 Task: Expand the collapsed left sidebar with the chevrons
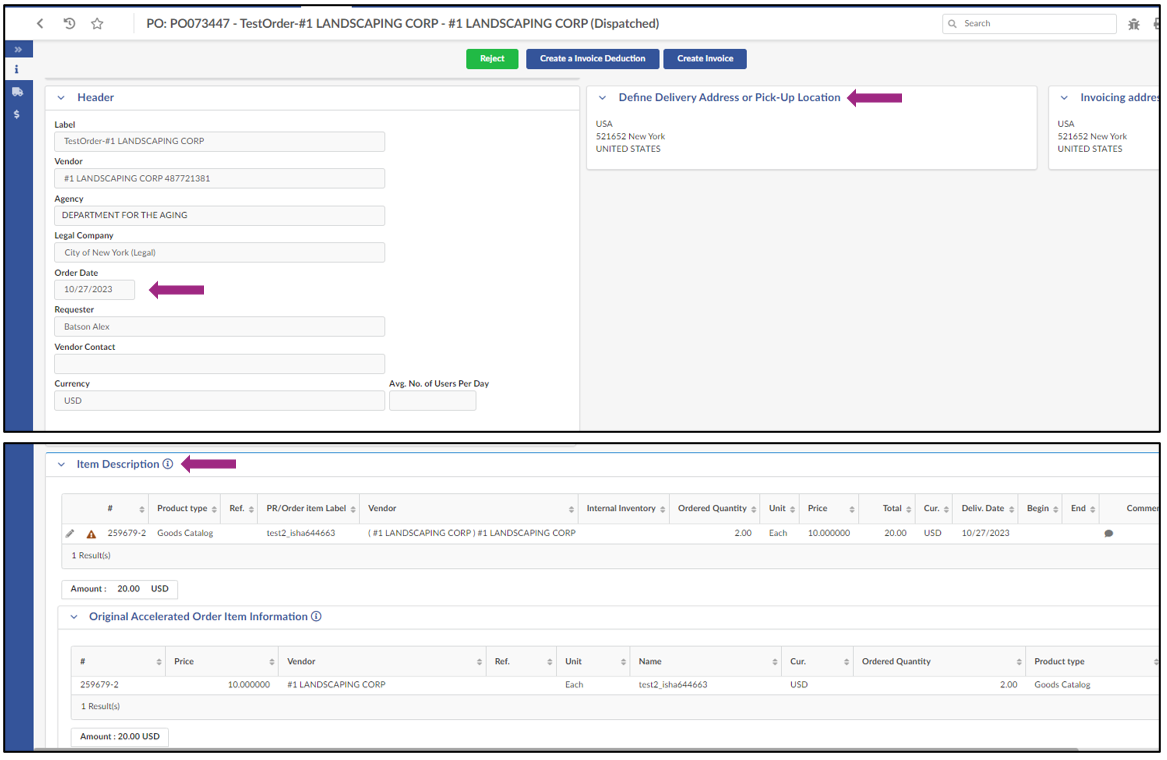[18, 48]
